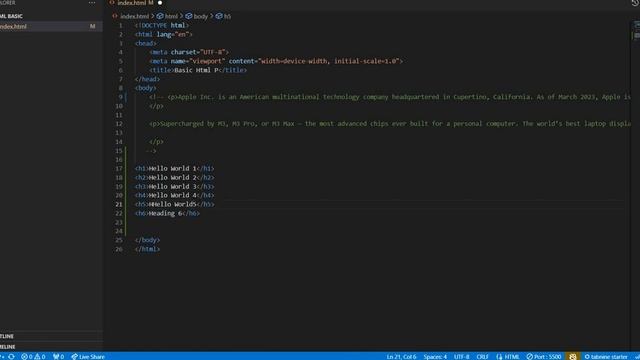Open tabnine starter status item
The width and height of the screenshot is (640, 360).
tap(606, 356)
